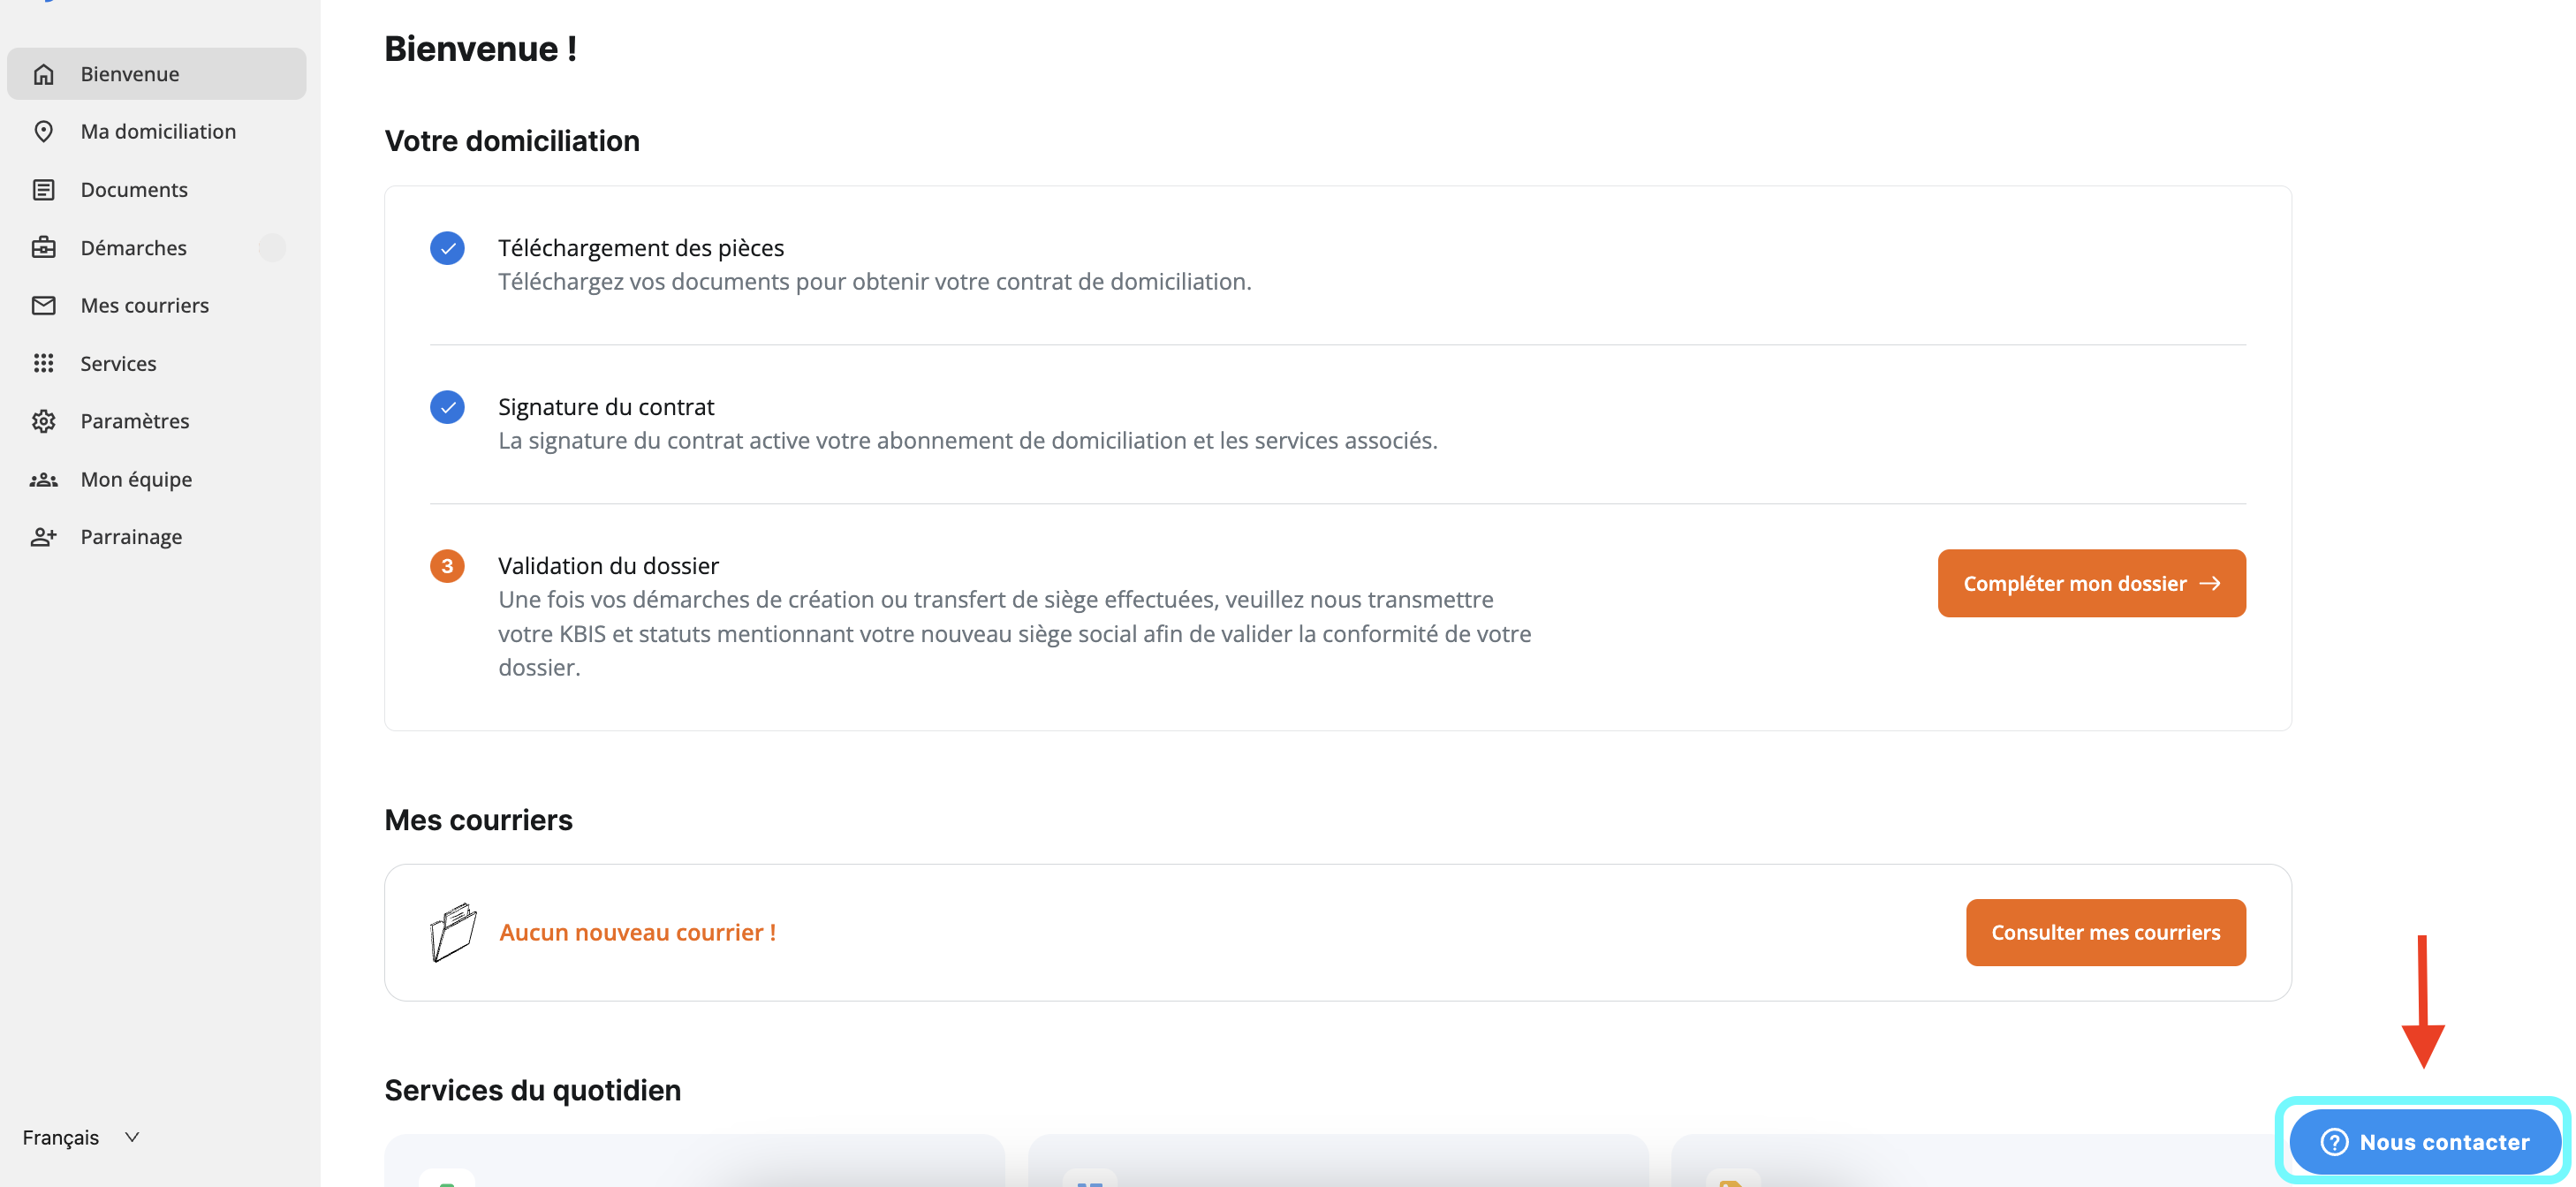Viewport: 2576px width, 1187px height.
Task: Click the Documents list icon
Action: 43,189
